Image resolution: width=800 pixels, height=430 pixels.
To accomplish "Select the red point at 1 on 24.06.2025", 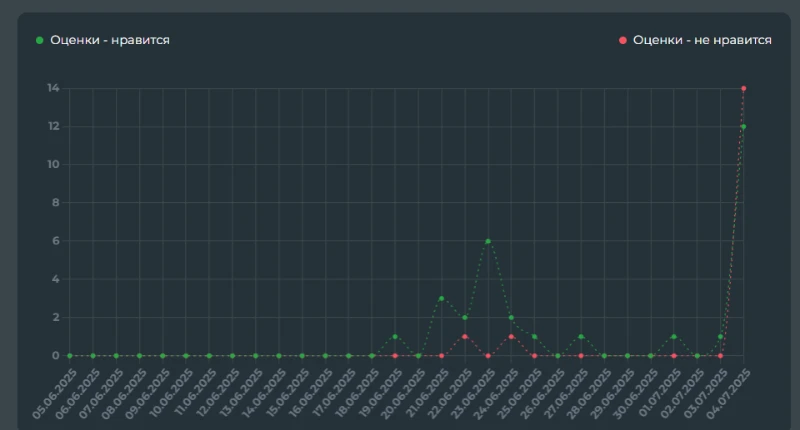I will [x=511, y=337].
